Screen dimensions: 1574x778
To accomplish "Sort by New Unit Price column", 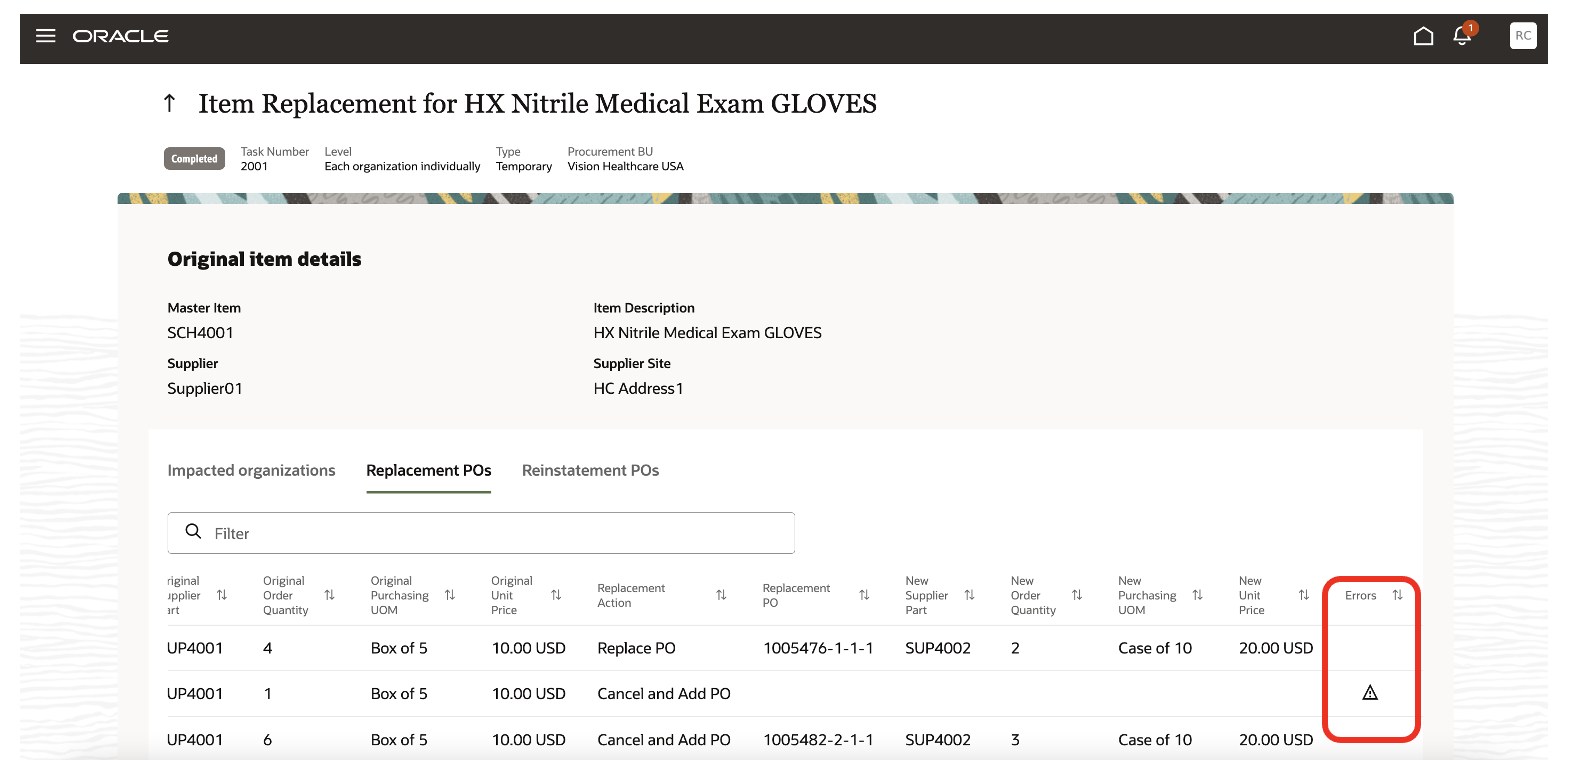I will pyautogui.click(x=1303, y=595).
